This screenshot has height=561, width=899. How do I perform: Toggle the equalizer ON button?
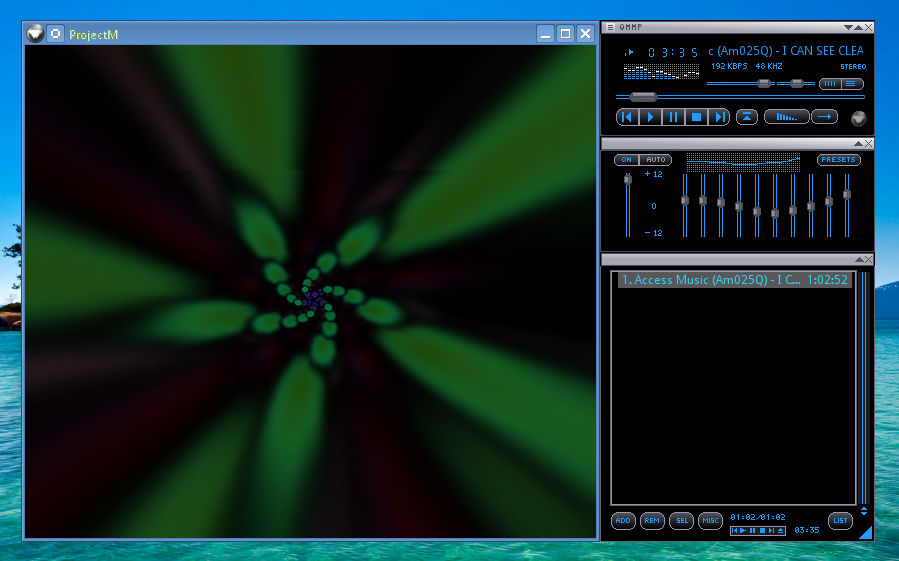click(x=626, y=160)
